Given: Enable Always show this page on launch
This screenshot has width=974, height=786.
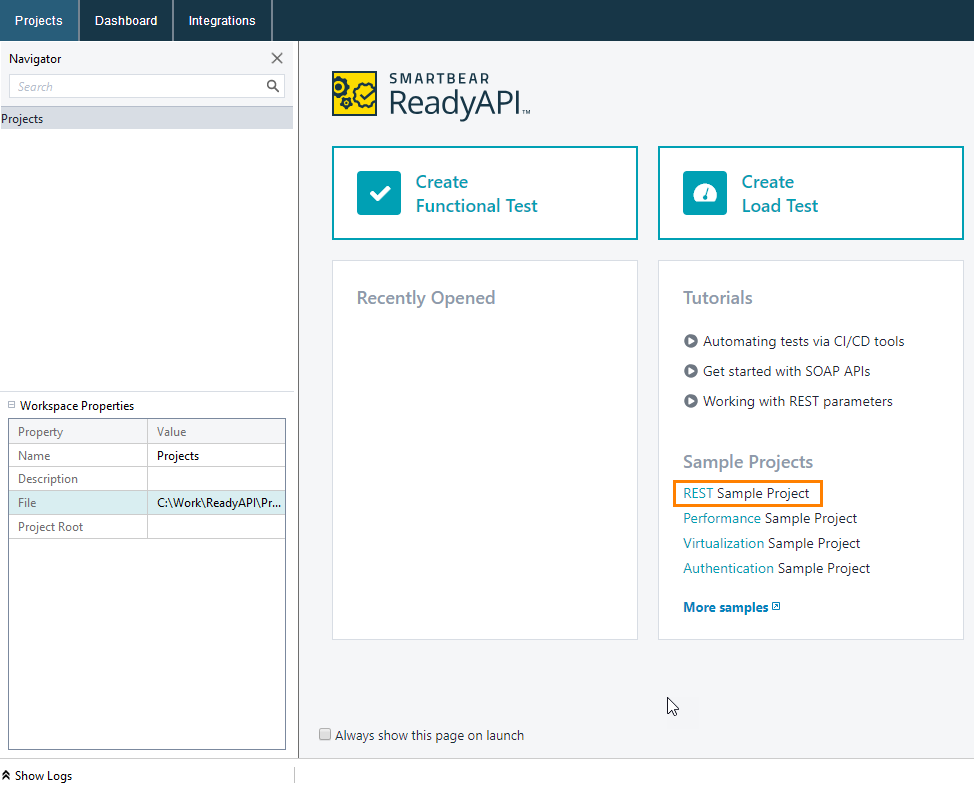Looking at the screenshot, I should [325, 734].
